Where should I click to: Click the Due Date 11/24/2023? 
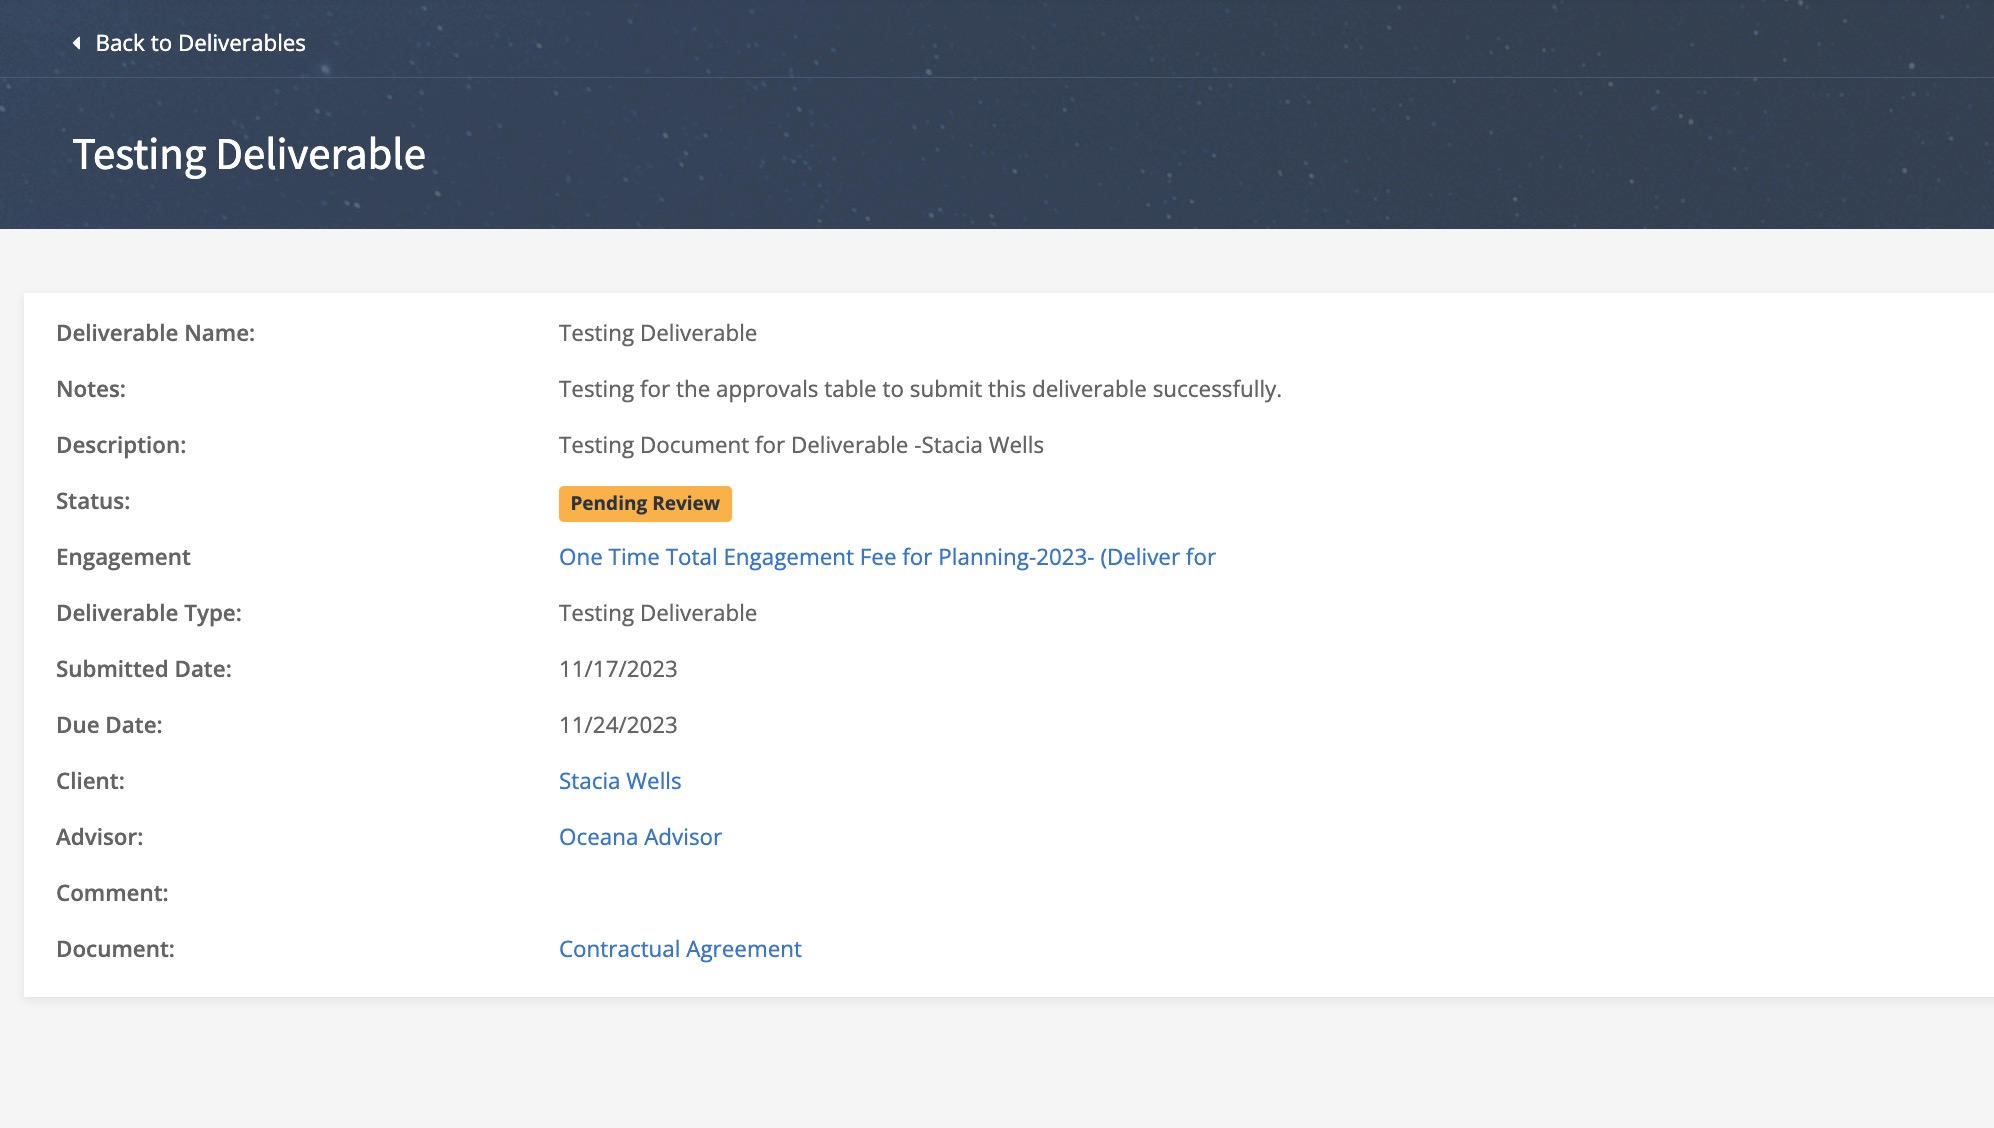click(617, 725)
